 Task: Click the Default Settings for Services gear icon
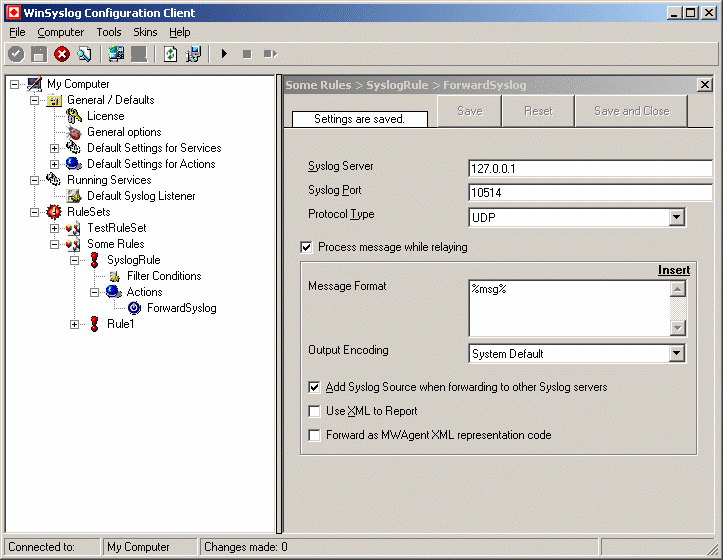point(74,148)
